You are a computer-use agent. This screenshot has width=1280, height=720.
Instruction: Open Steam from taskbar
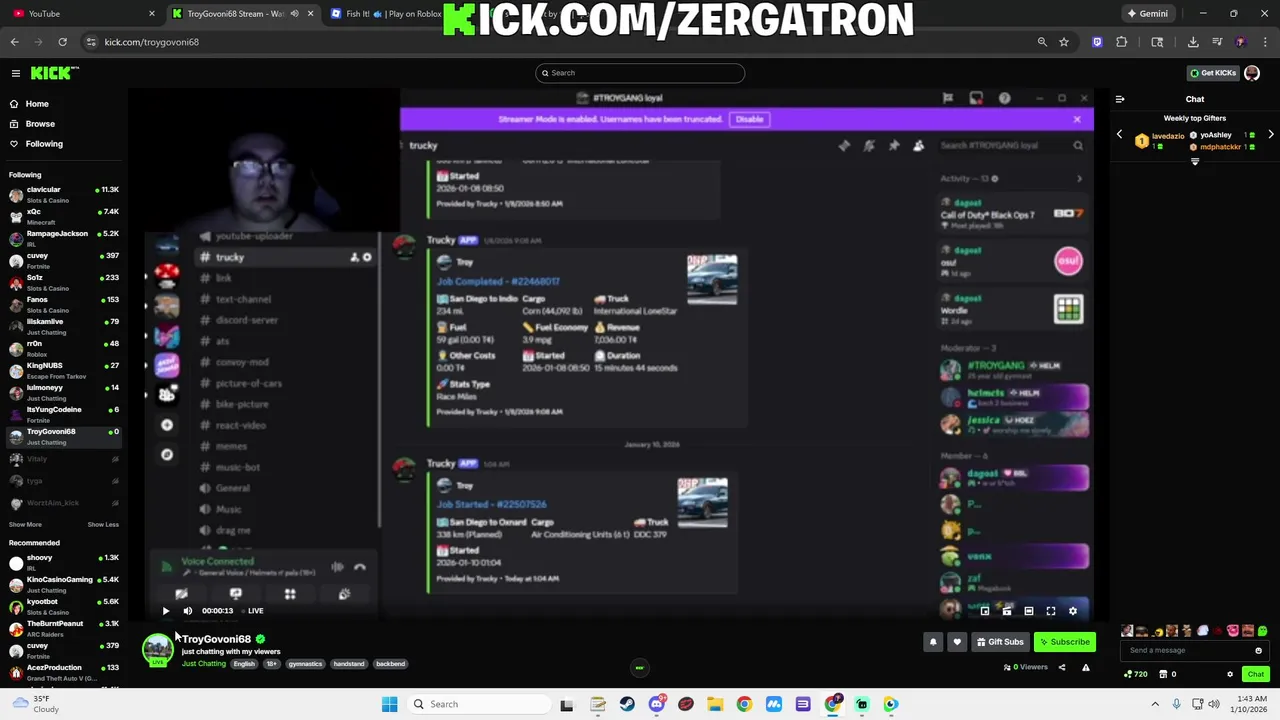point(627,704)
